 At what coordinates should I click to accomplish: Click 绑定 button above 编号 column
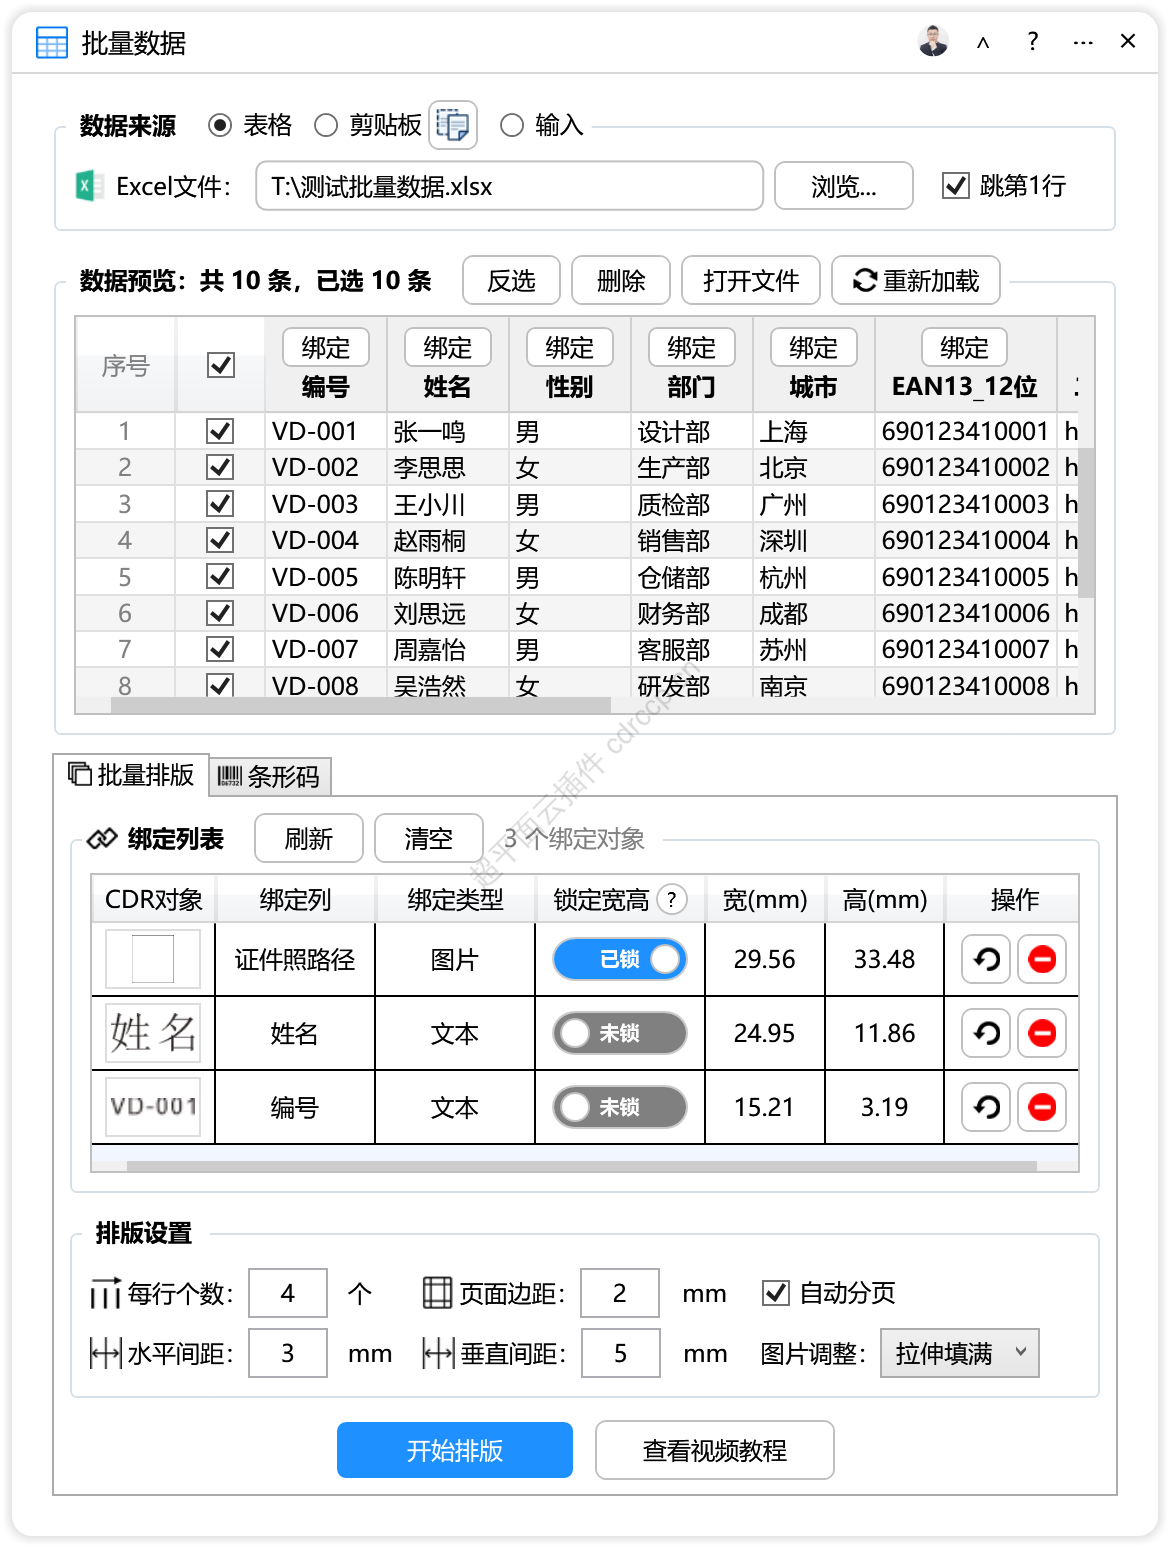pyautogui.click(x=326, y=348)
